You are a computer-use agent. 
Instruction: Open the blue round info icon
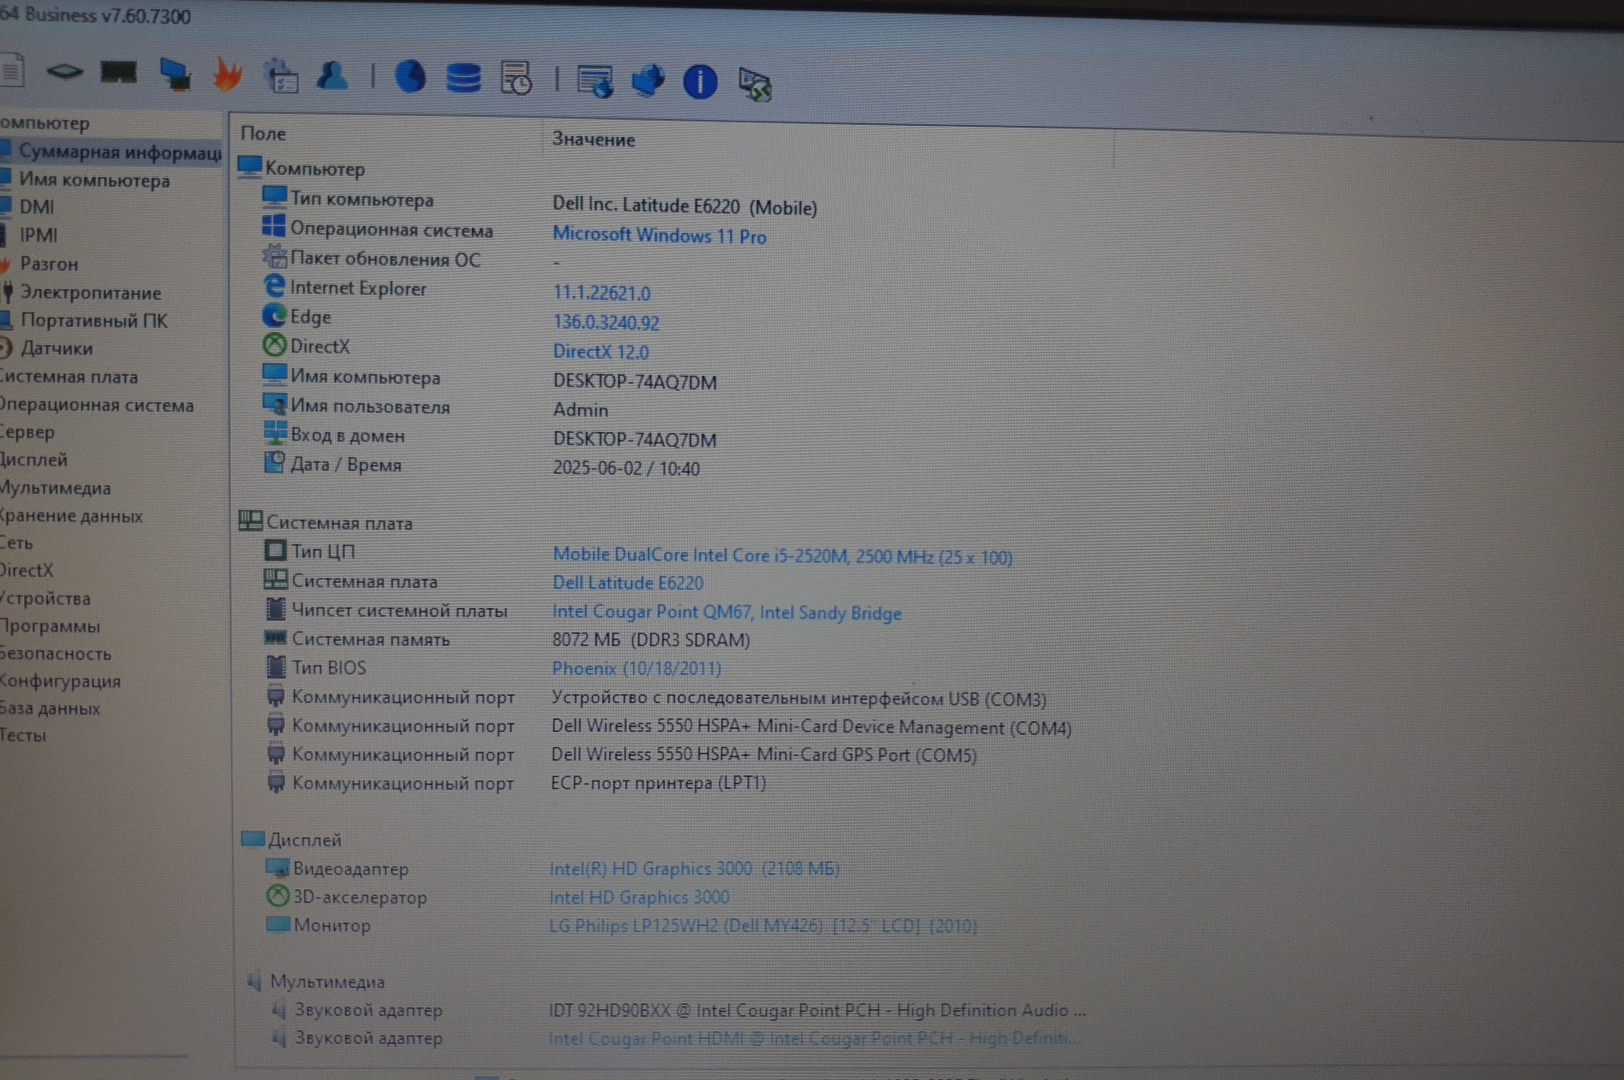point(700,82)
